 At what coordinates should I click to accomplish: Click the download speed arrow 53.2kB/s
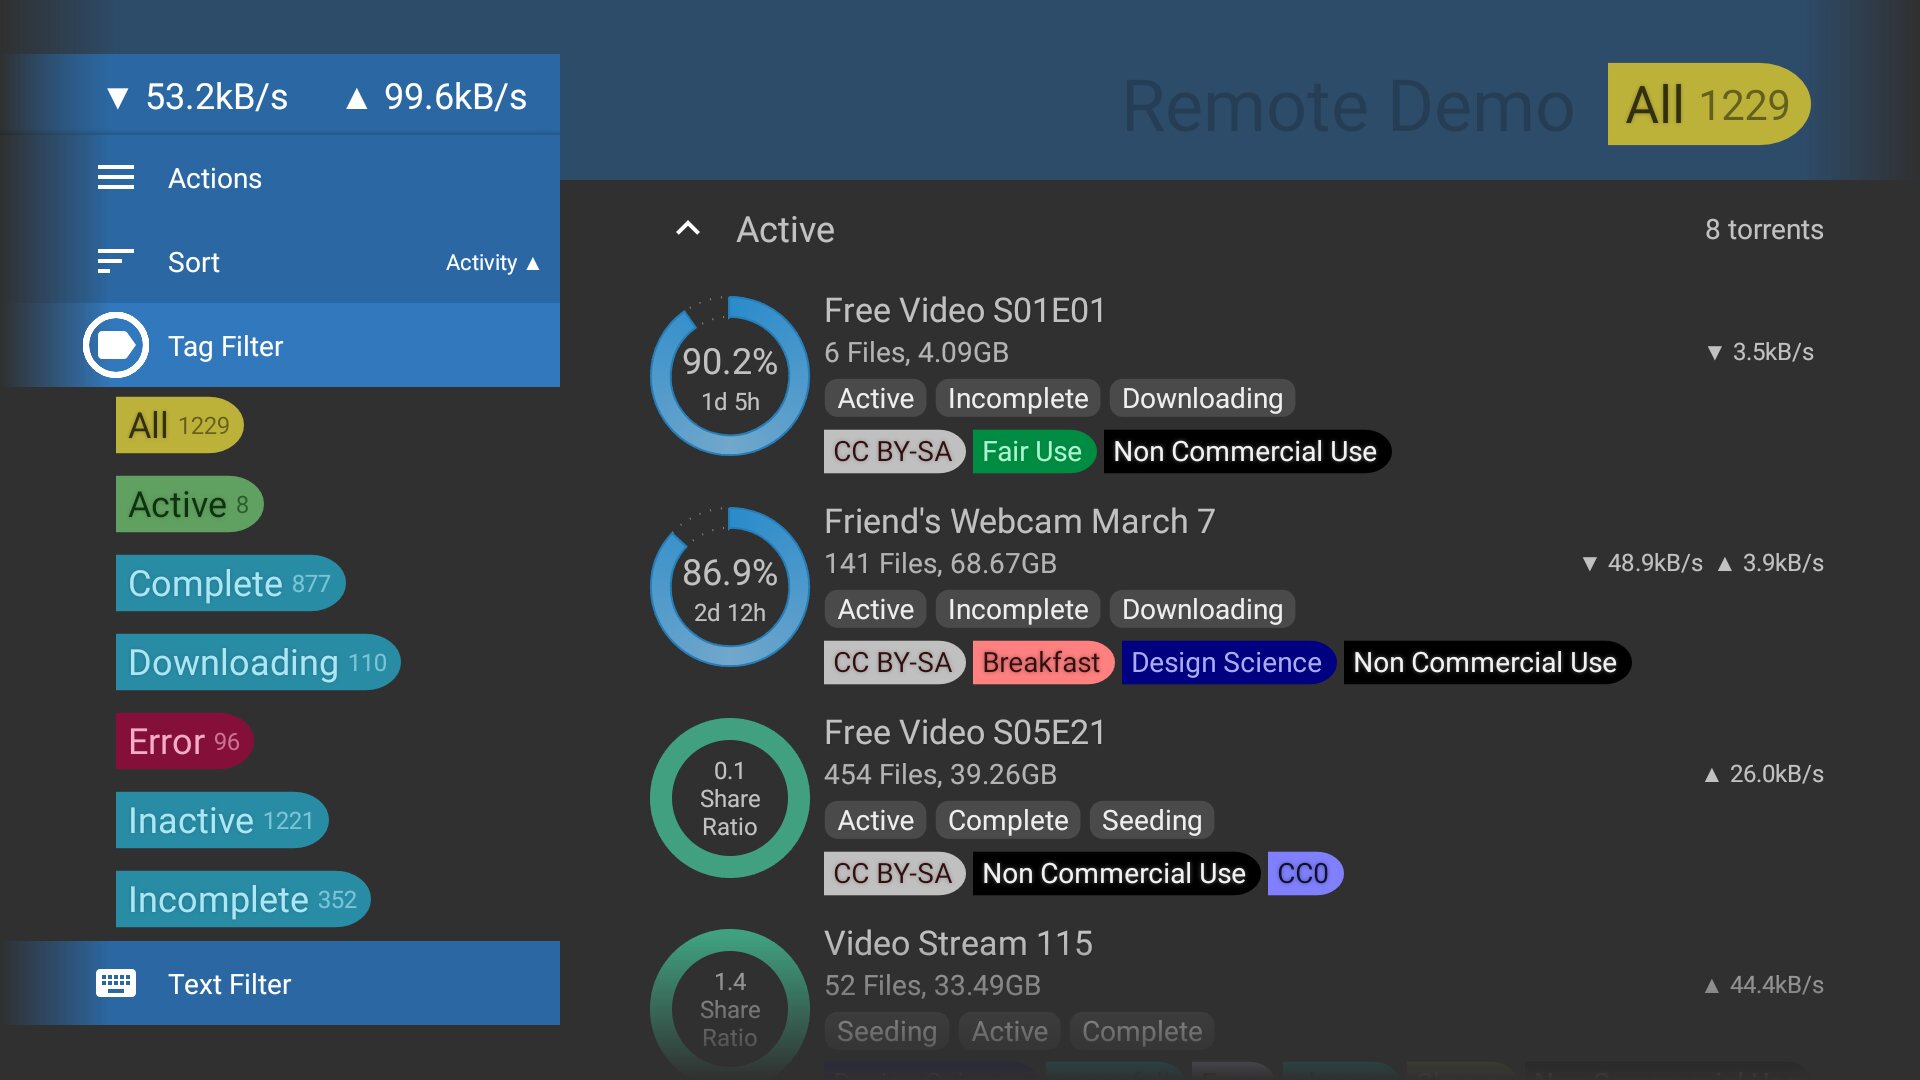click(x=118, y=98)
